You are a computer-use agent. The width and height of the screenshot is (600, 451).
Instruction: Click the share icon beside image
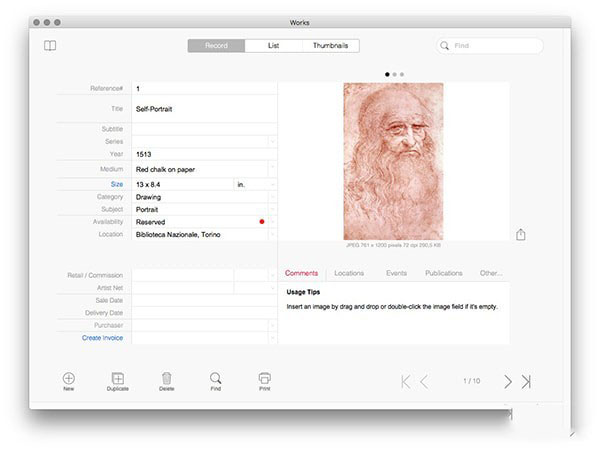click(x=520, y=234)
